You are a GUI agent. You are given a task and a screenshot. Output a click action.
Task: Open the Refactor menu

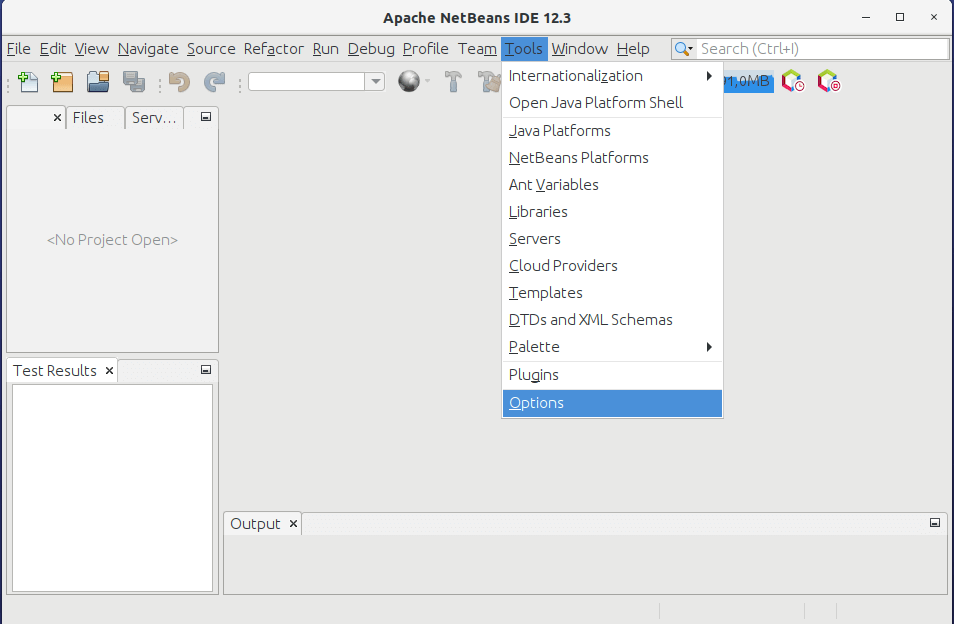click(273, 49)
